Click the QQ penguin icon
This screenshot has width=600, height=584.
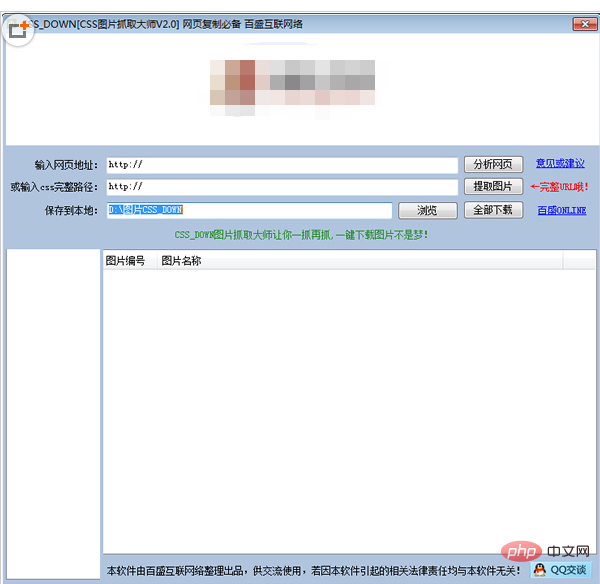pyautogui.click(x=540, y=570)
